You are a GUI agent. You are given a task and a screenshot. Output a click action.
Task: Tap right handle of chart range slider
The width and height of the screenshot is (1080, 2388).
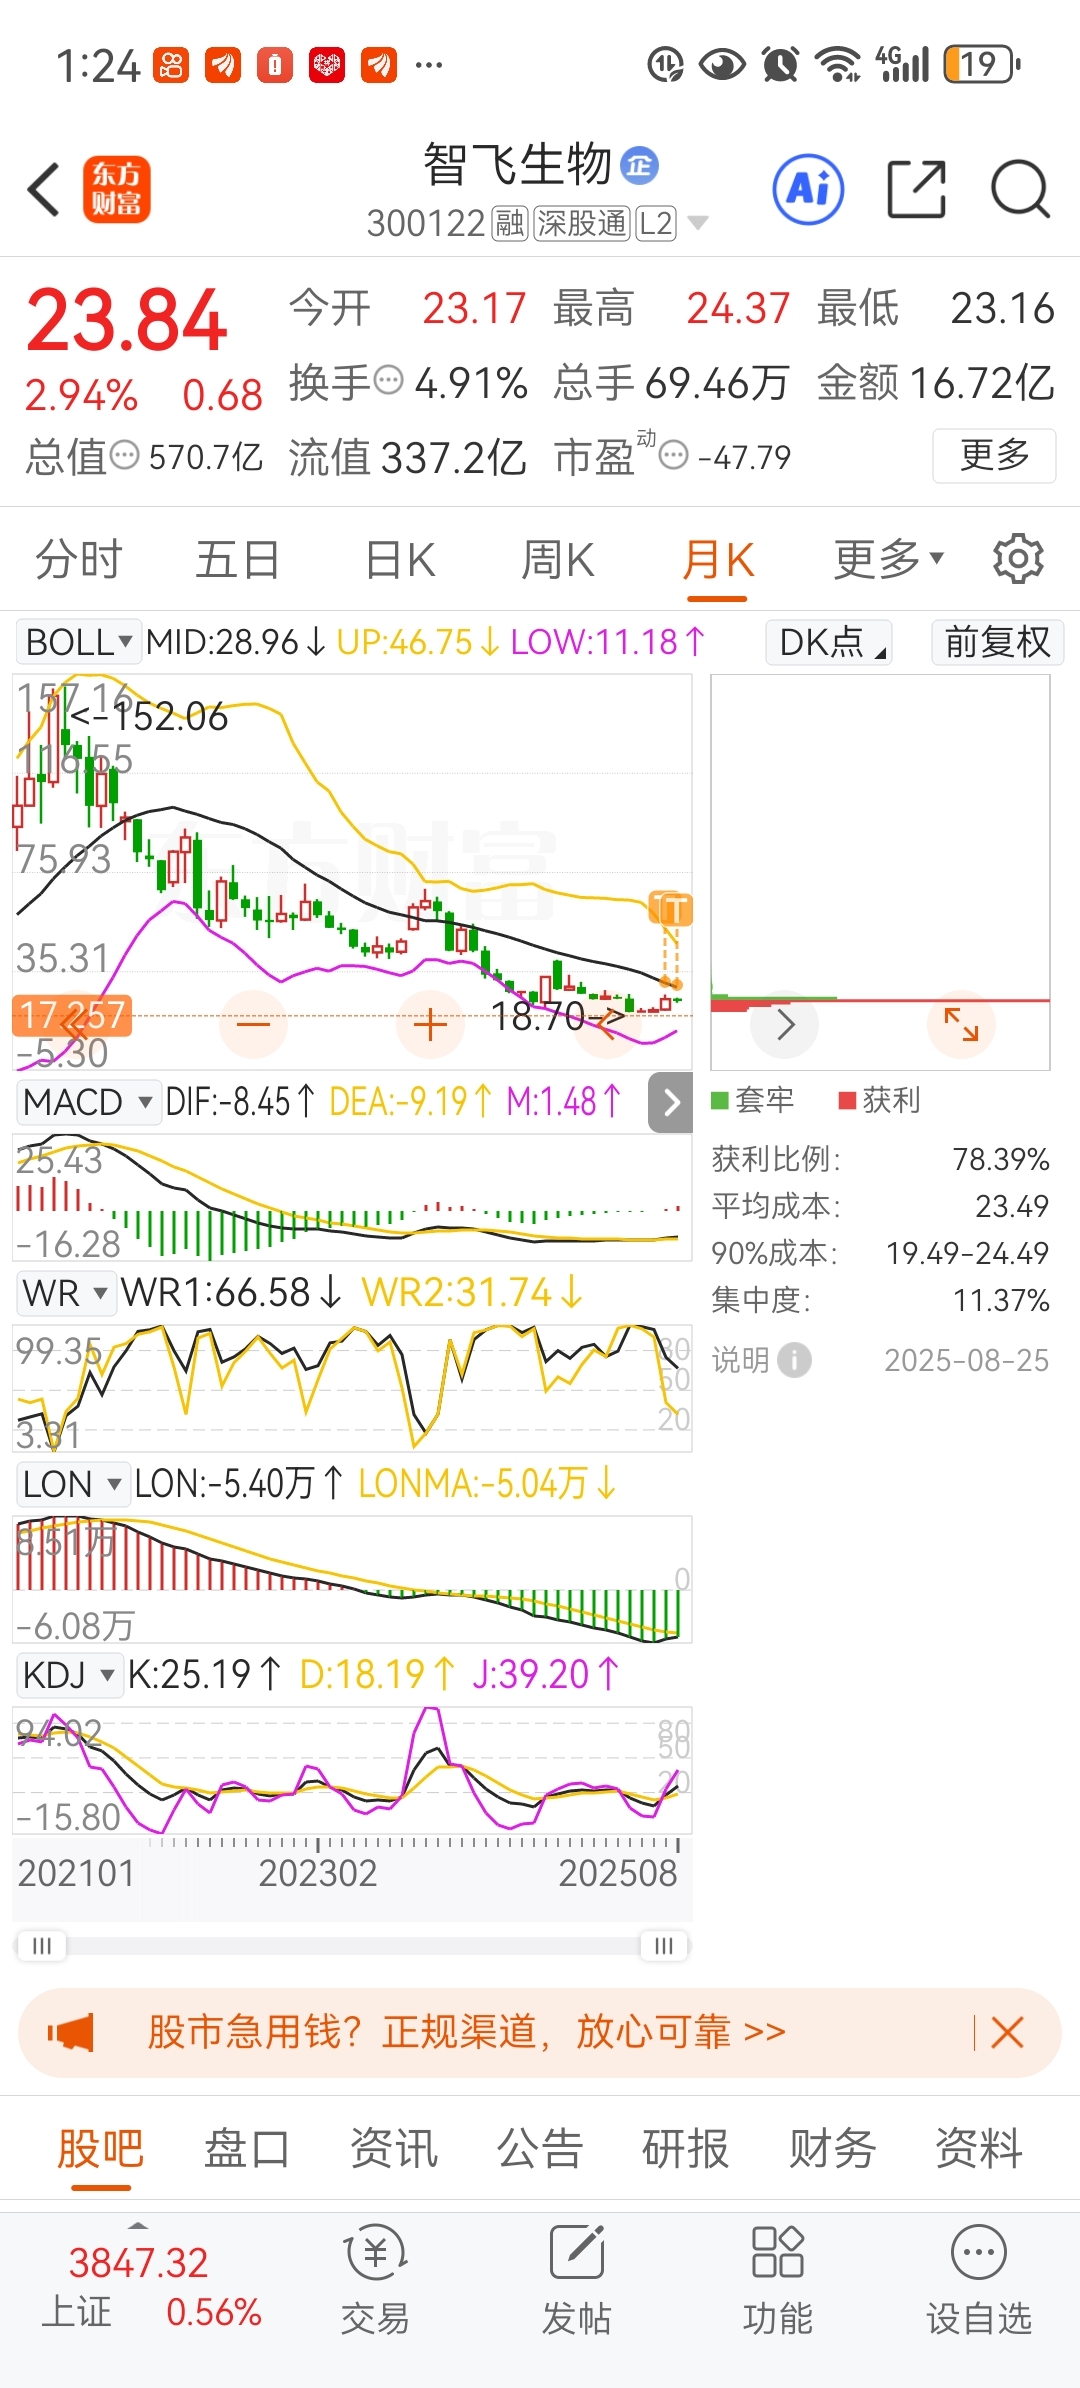664,1945
